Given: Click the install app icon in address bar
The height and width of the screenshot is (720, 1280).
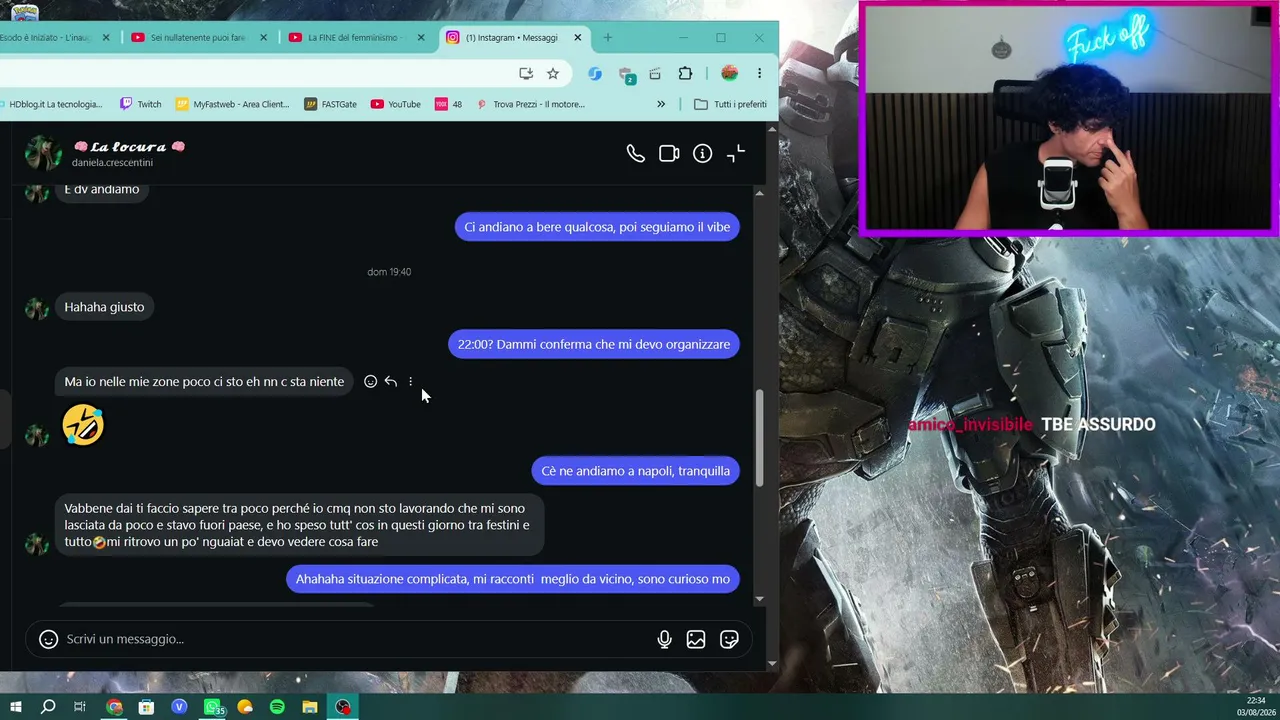Looking at the screenshot, I should click(526, 73).
